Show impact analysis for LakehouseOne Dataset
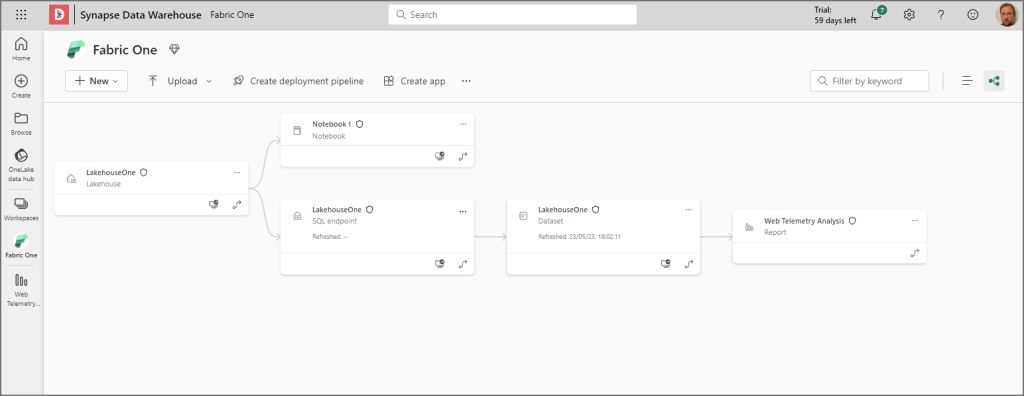This screenshot has width=1024, height=396. point(666,264)
